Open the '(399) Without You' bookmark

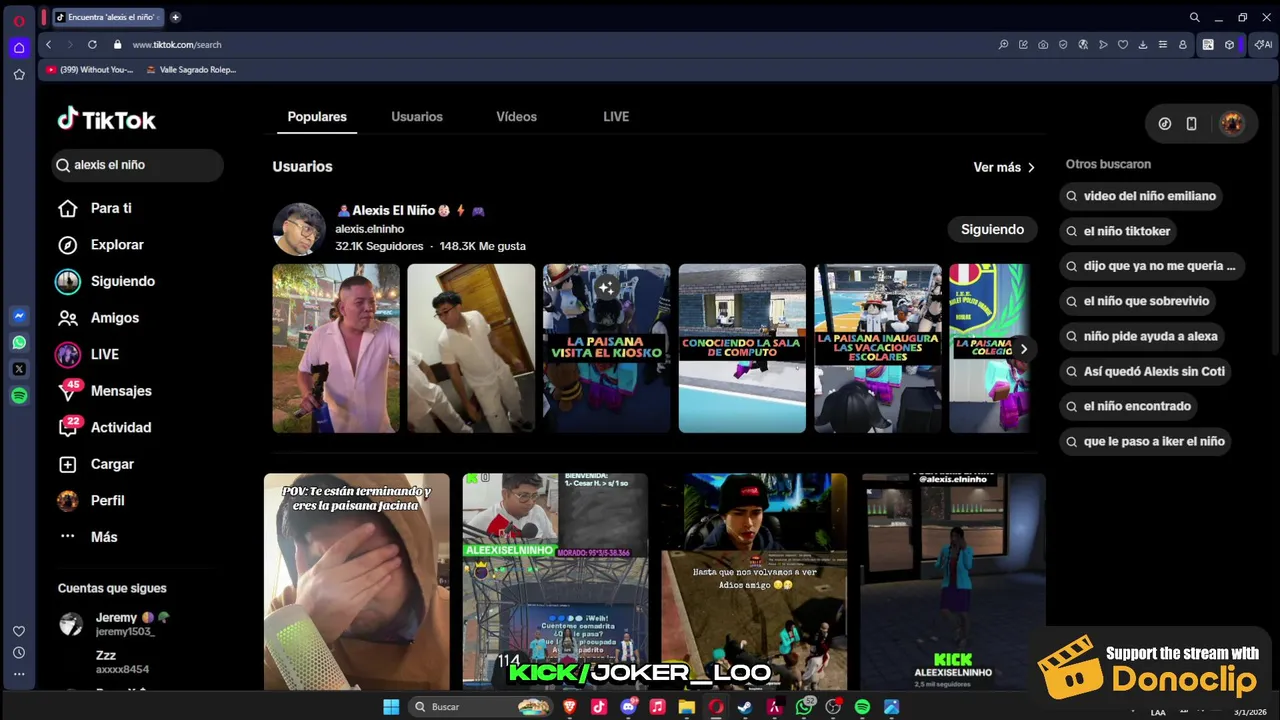point(89,70)
